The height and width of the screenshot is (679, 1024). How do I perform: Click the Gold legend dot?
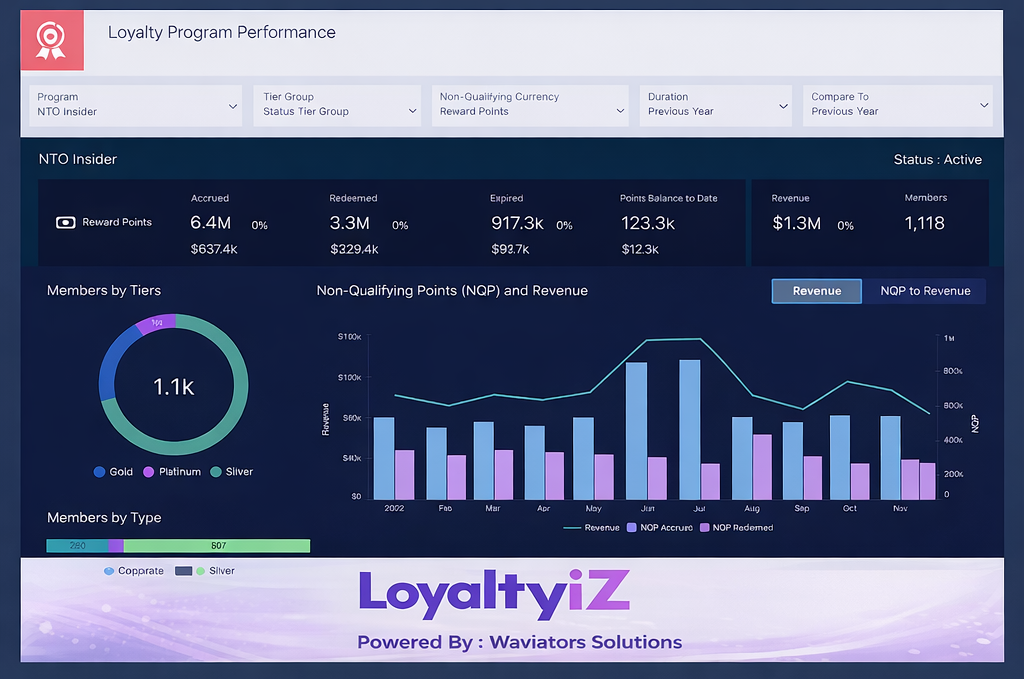point(99,472)
